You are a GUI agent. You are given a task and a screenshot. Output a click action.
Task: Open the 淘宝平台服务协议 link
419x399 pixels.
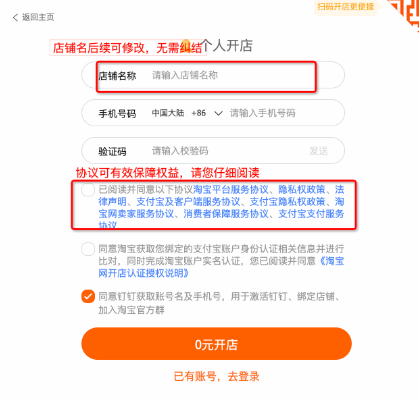231,189
